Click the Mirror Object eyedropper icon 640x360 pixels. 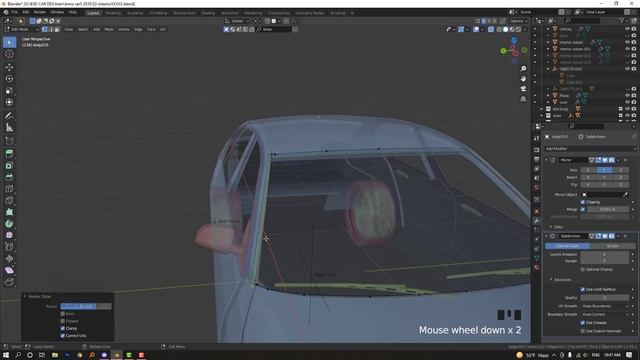point(625,195)
